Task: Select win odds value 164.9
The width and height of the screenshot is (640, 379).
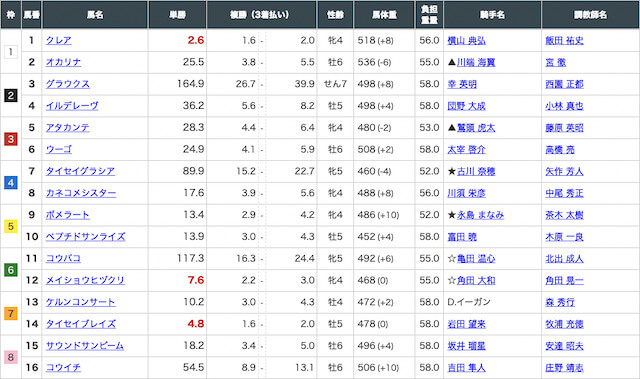Action: pos(191,84)
